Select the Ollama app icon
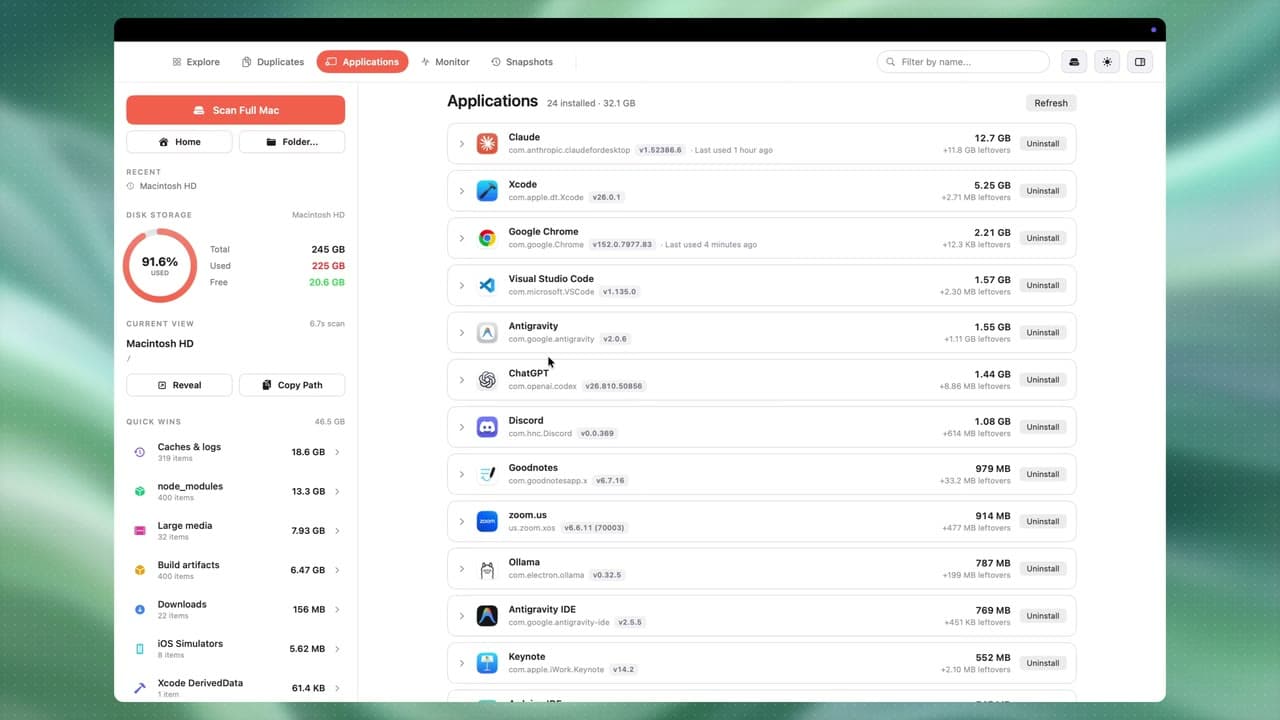 pyautogui.click(x=487, y=569)
